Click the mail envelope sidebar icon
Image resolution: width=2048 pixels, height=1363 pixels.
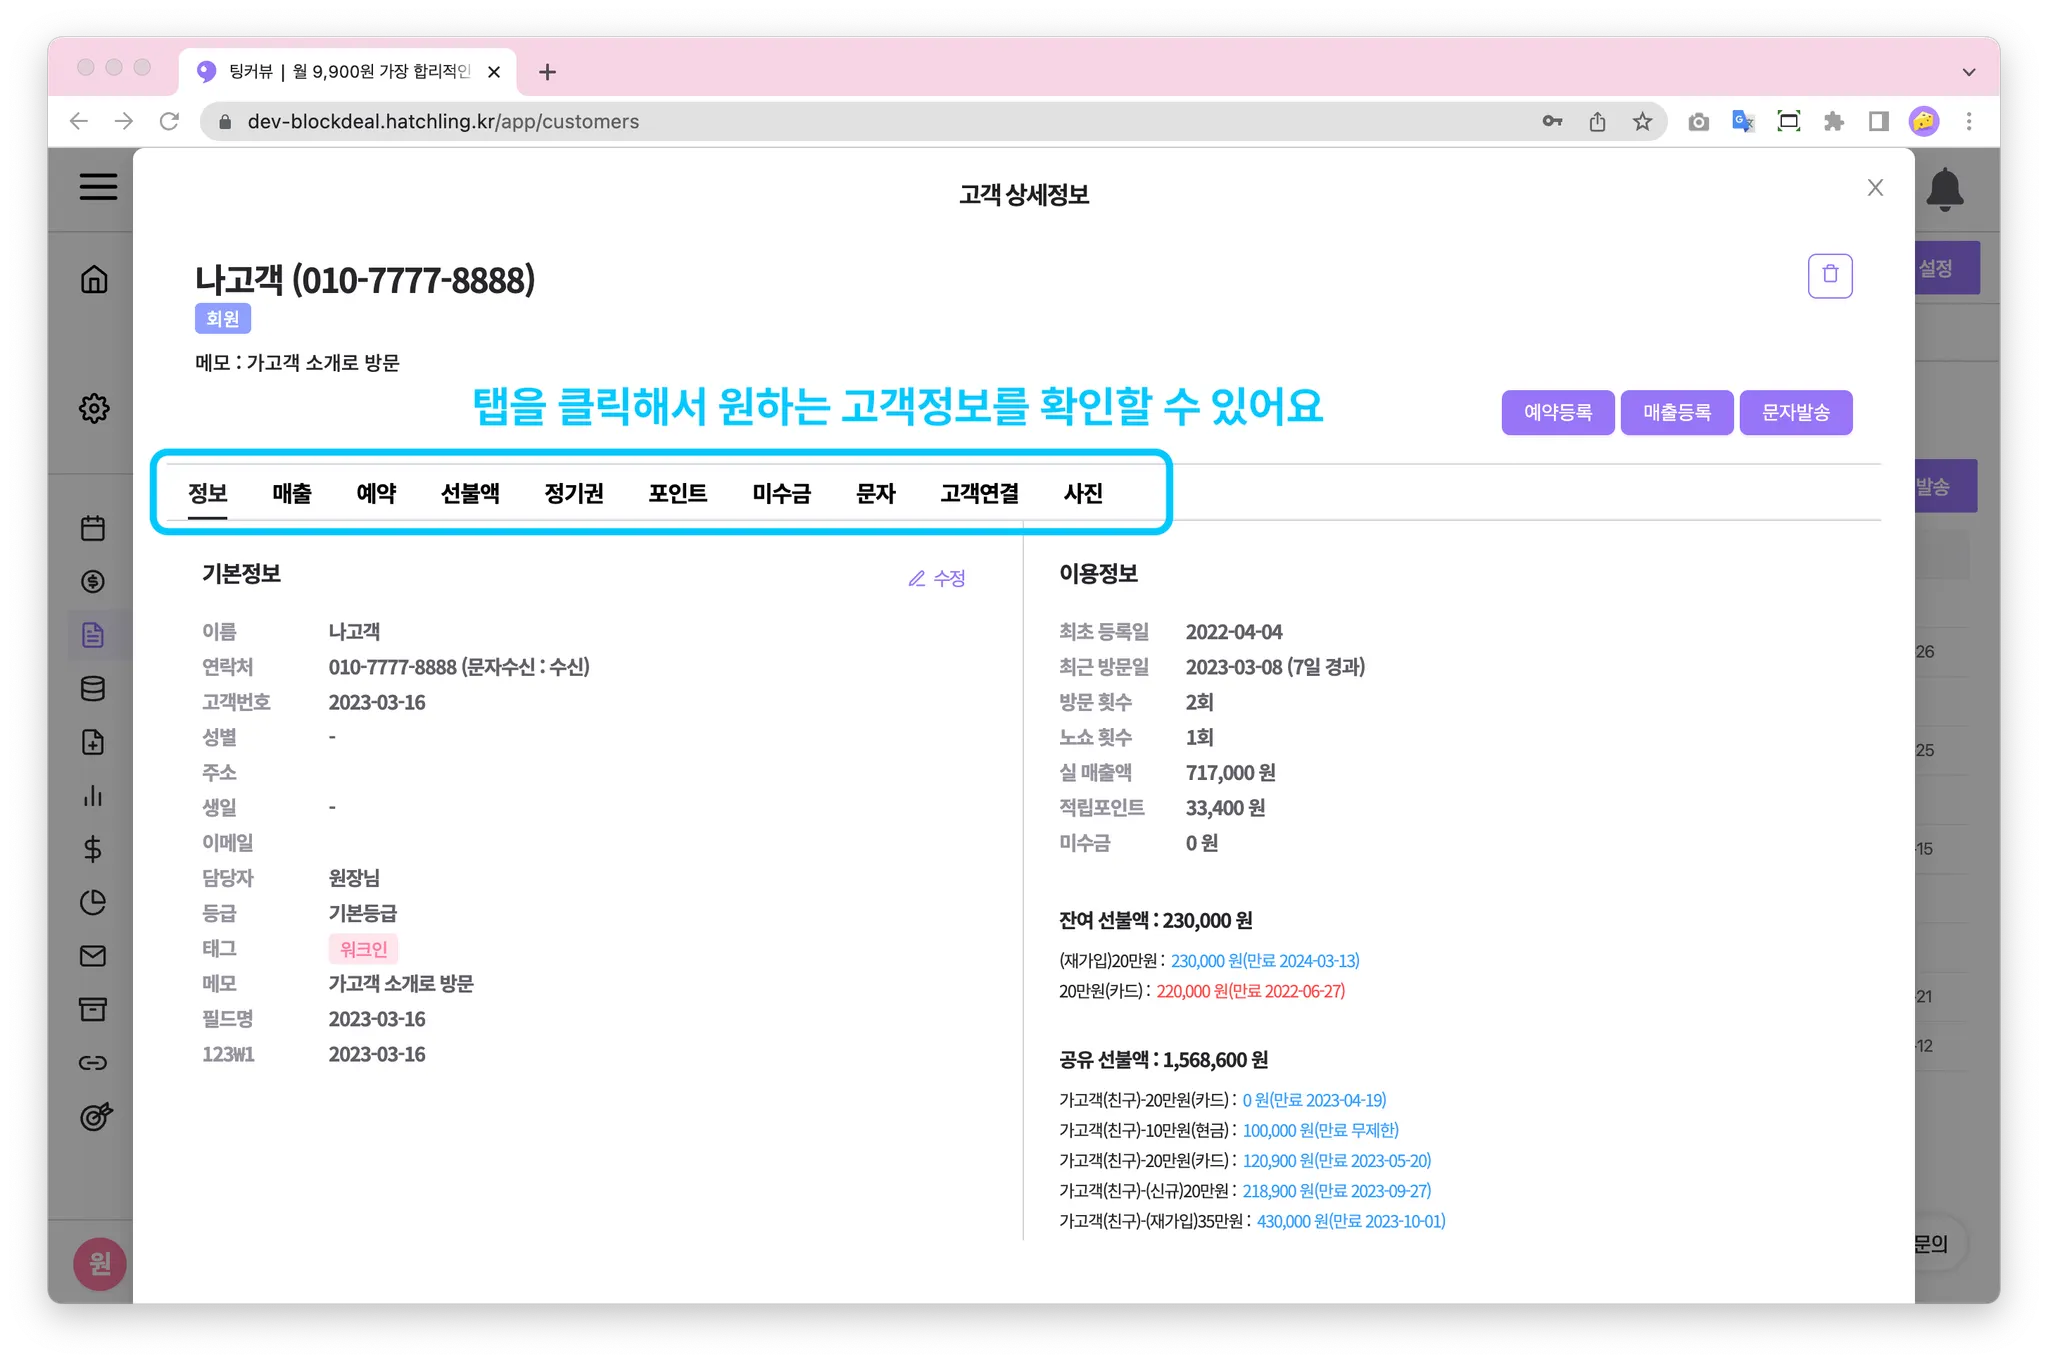93,956
